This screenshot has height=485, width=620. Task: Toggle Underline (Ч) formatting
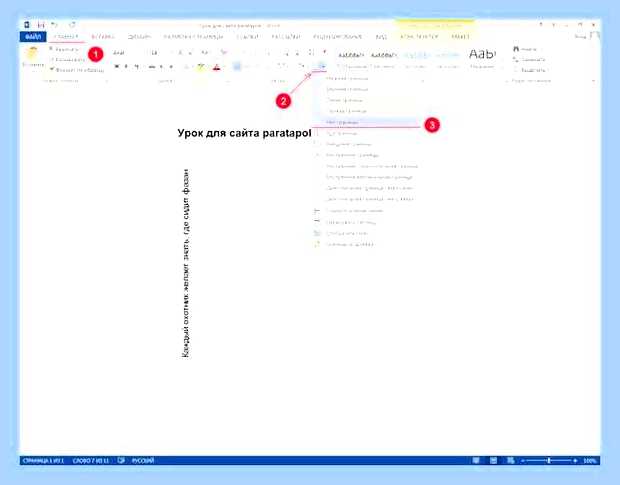point(137,66)
